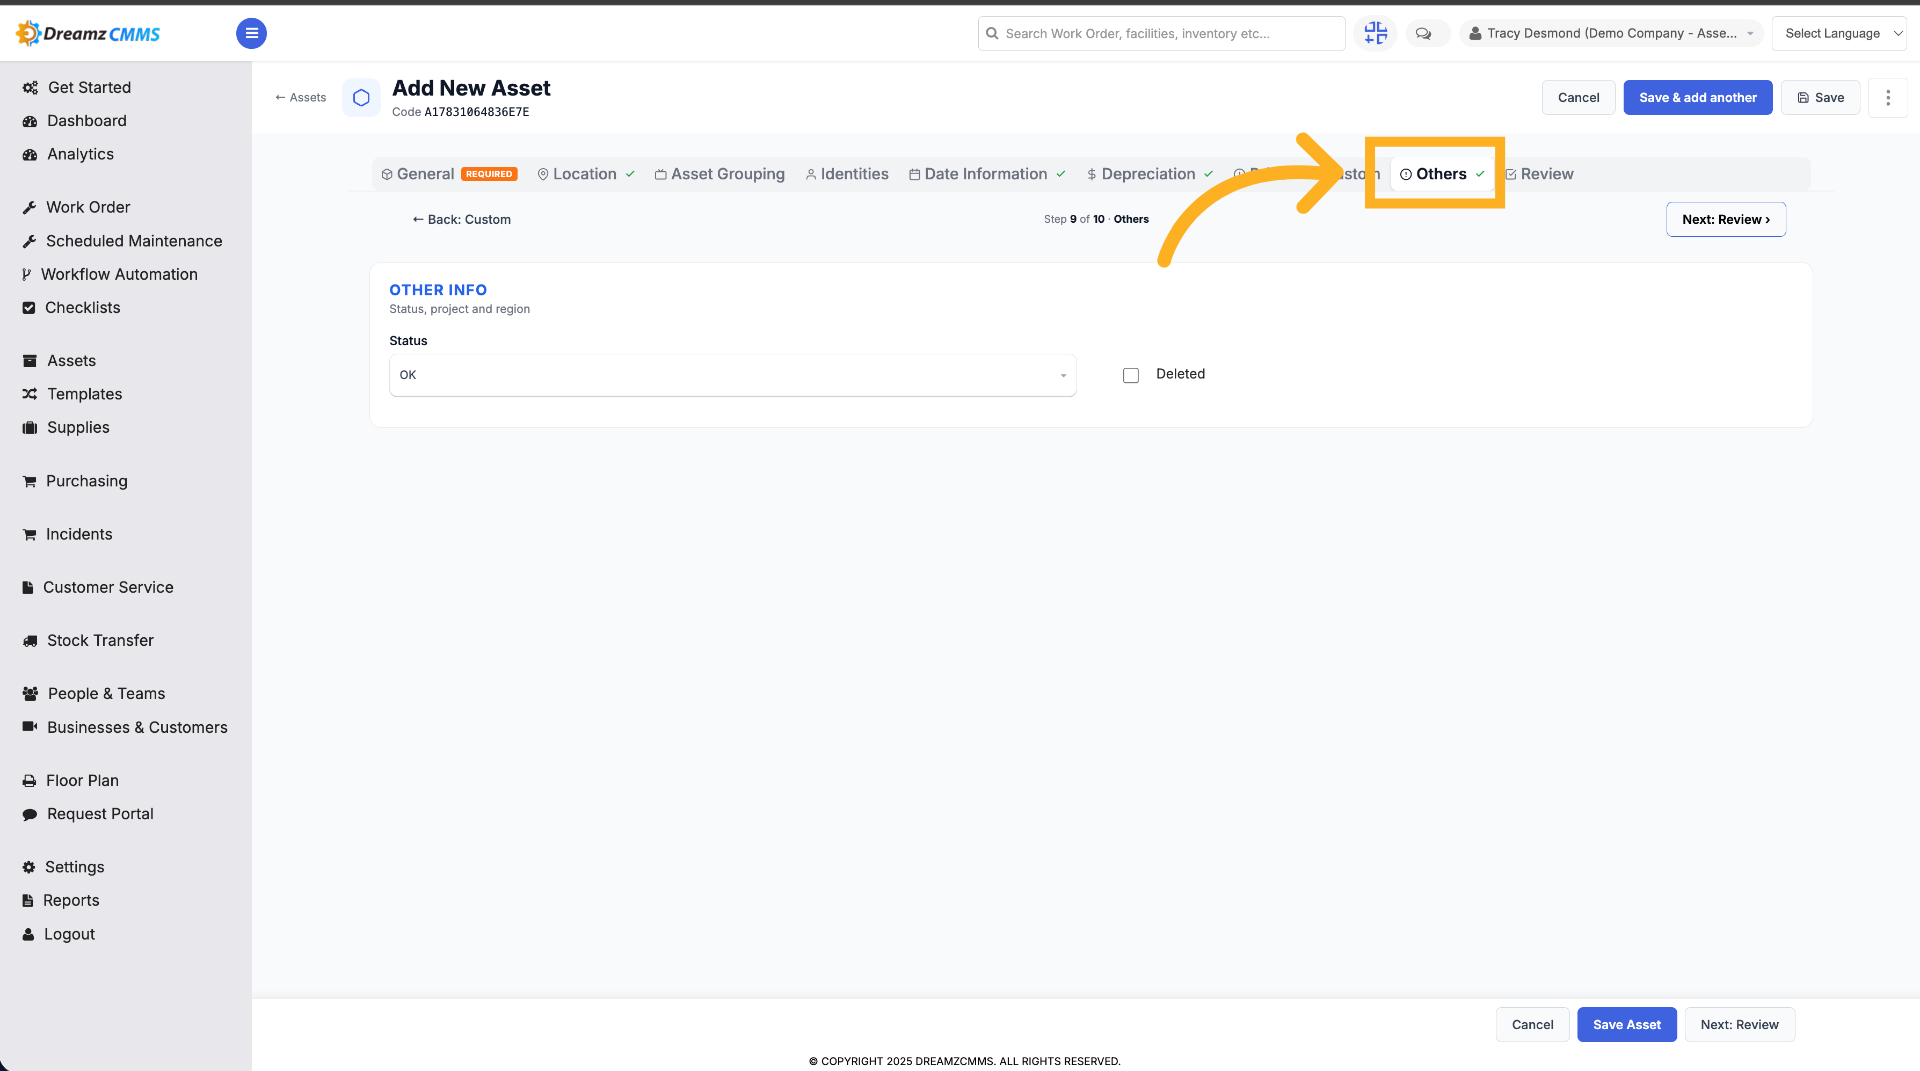The height and width of the screenshot is (1071, 1920).
Task: Click the OTHER INFO section heading
Action: point(438,290)
